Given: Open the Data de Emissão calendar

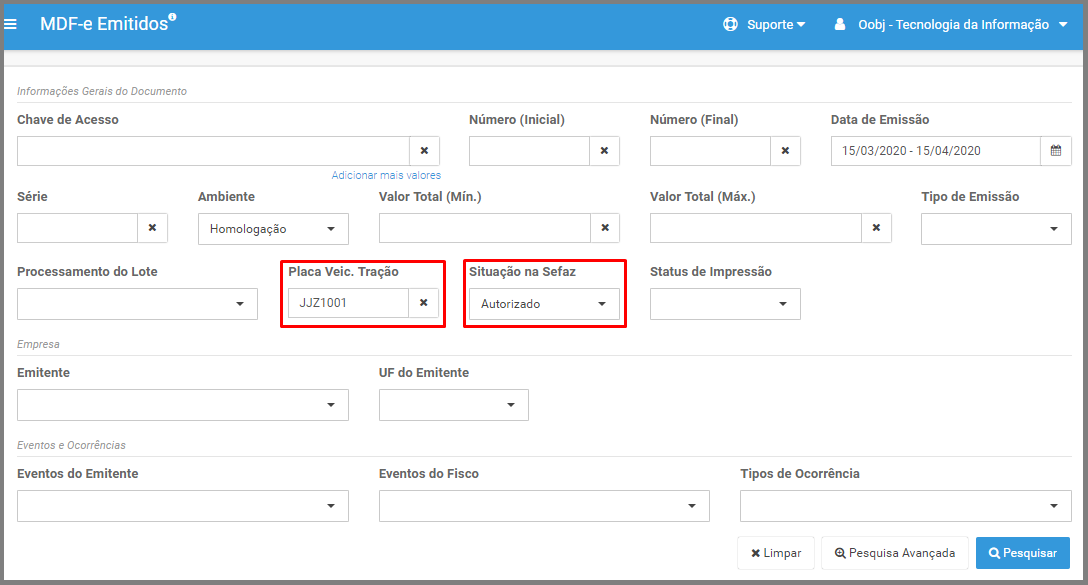Looking at the screenshot, I should 1056,151.
